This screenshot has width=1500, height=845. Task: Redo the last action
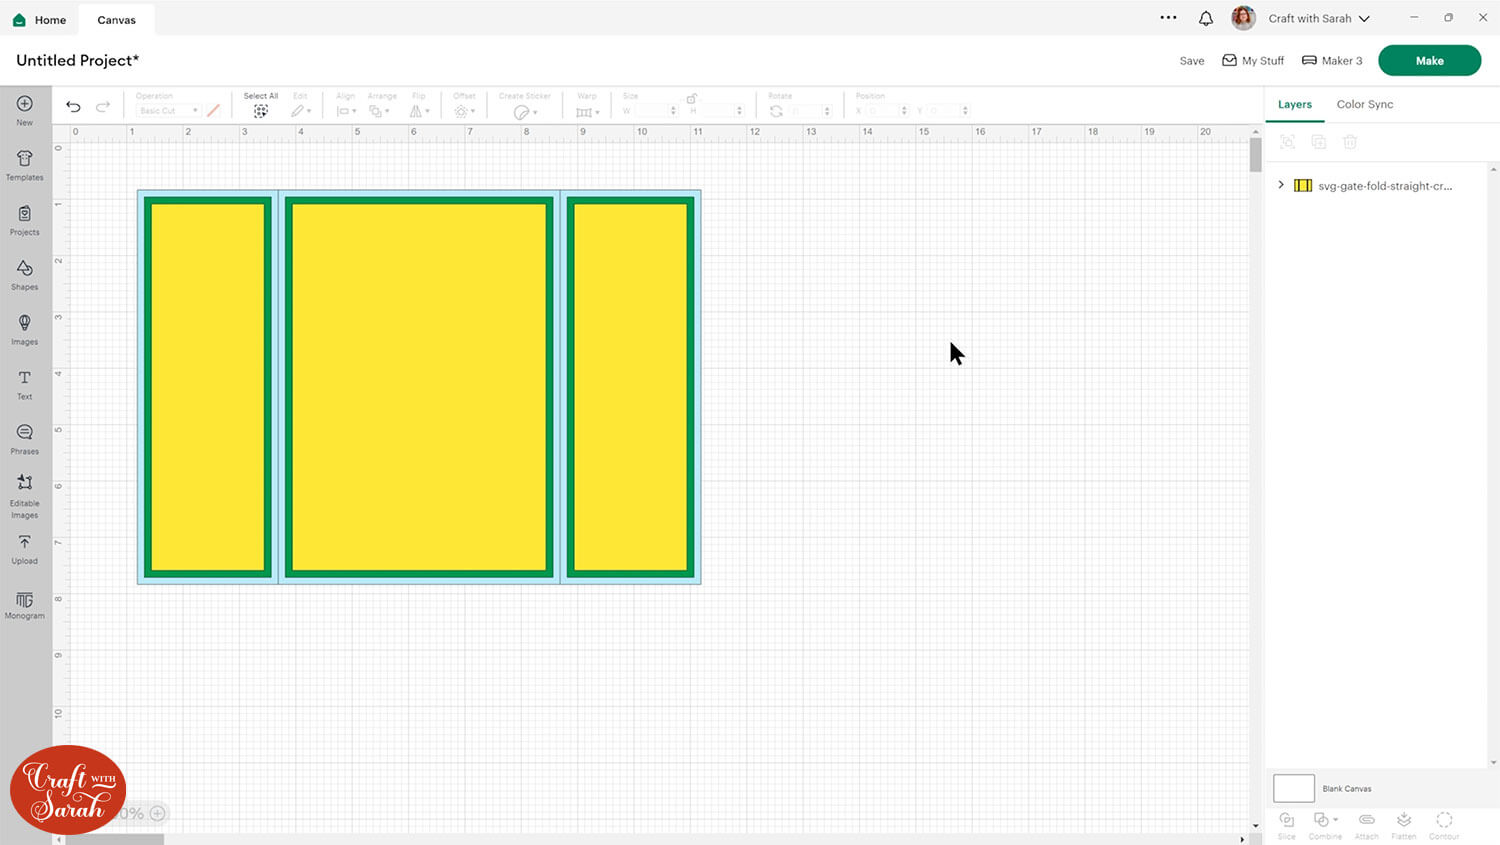[103, 107]
